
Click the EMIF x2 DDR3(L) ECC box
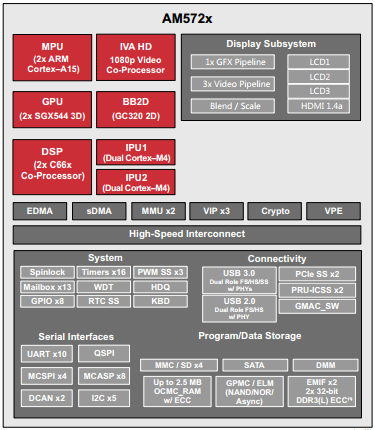(x=322, y=392)
